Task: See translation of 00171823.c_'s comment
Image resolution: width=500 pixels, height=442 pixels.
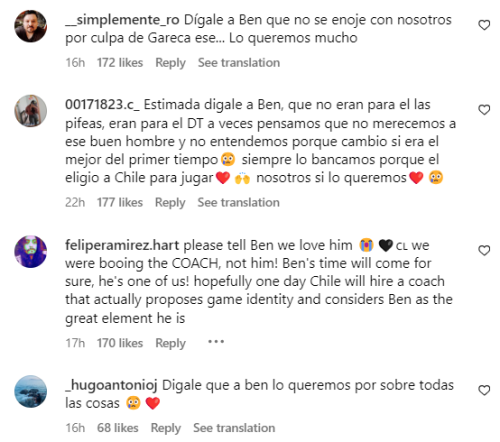Action: tap(239, 202)
